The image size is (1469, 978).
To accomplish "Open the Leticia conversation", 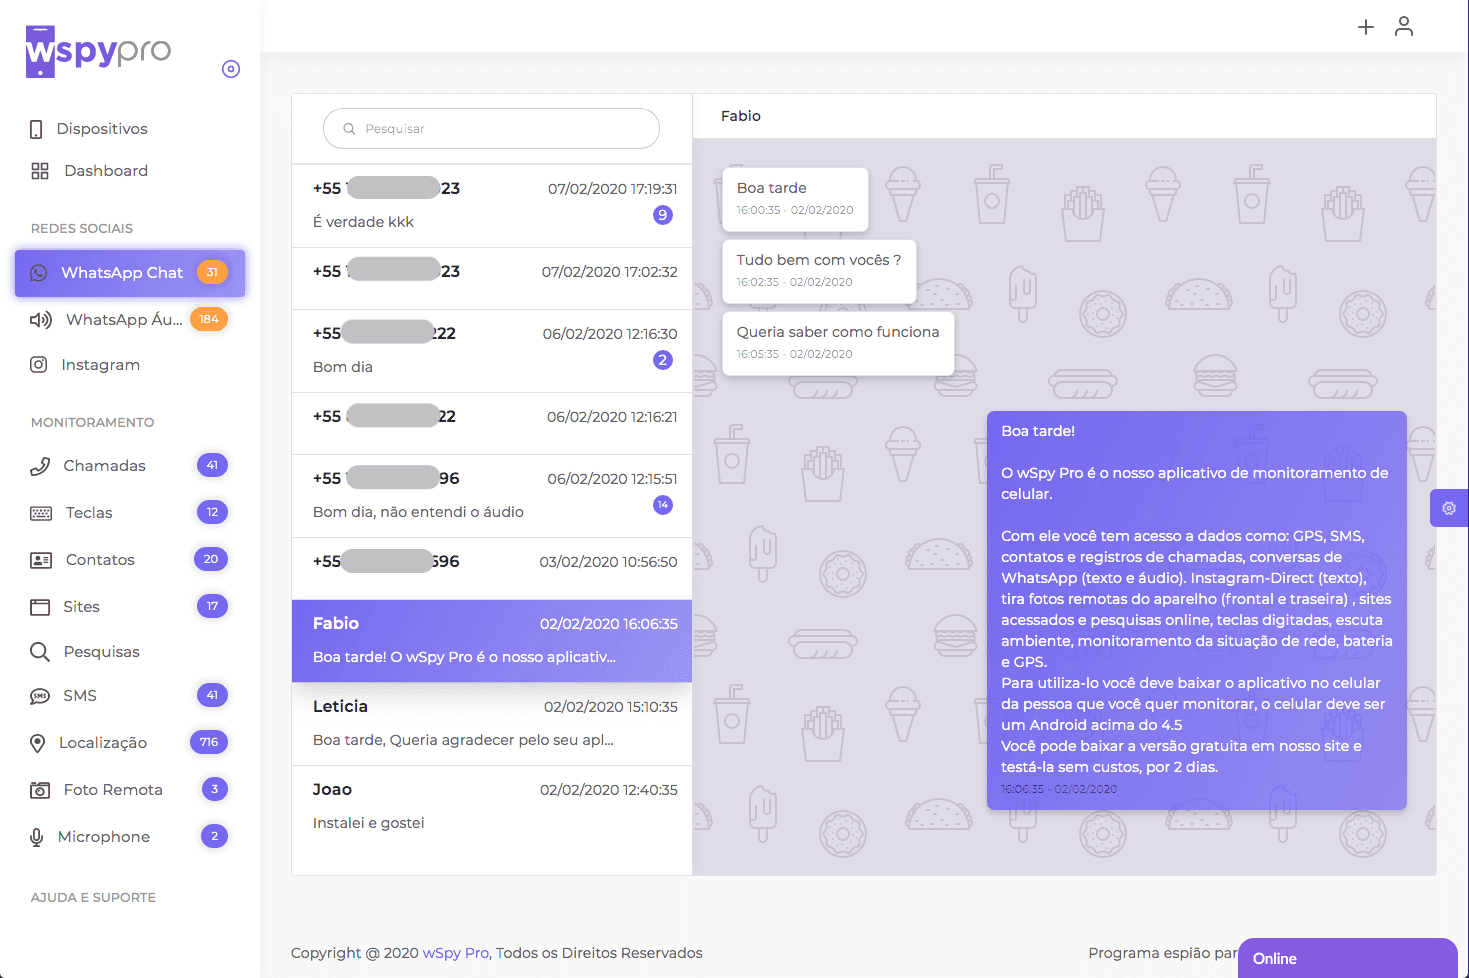I will click(x=492, y=724).
